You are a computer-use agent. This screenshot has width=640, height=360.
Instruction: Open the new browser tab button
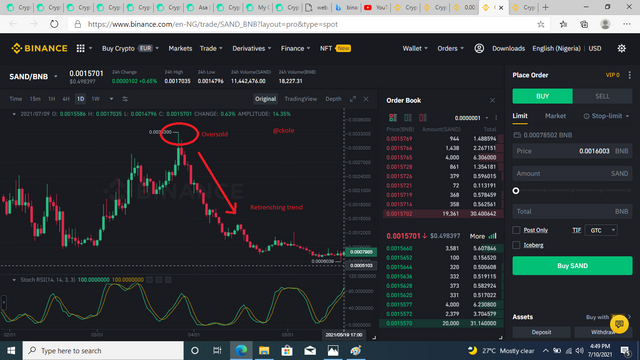545,7
